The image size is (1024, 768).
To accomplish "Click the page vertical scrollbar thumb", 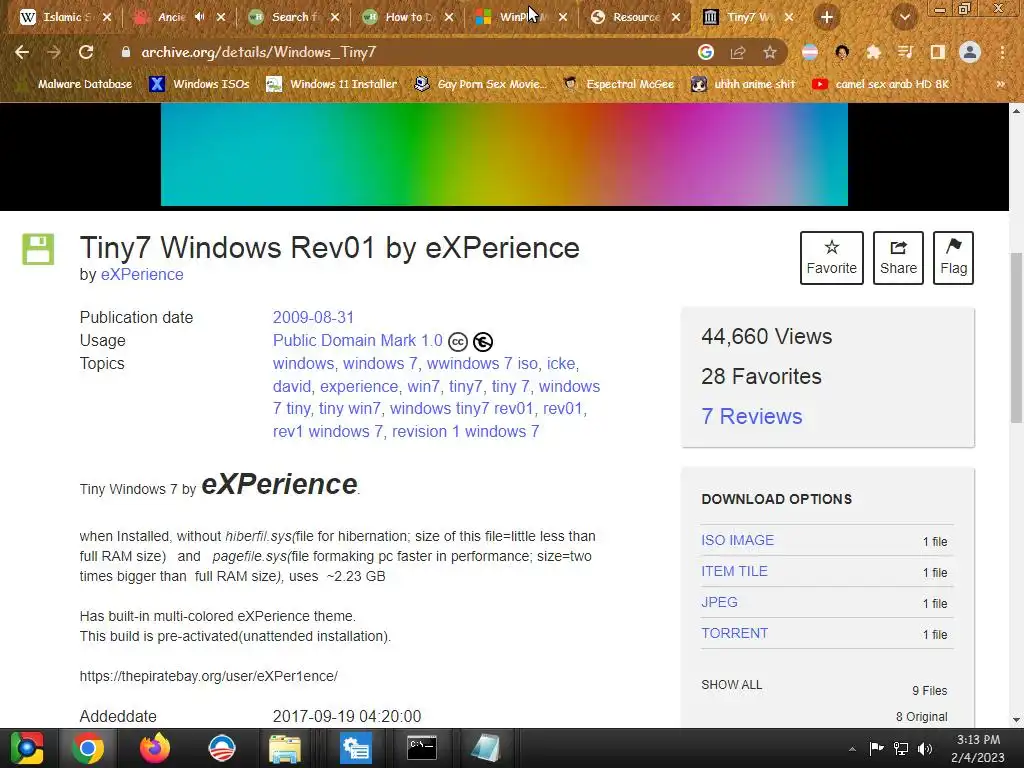I will pyautogui.click(x=1016, y=337).
